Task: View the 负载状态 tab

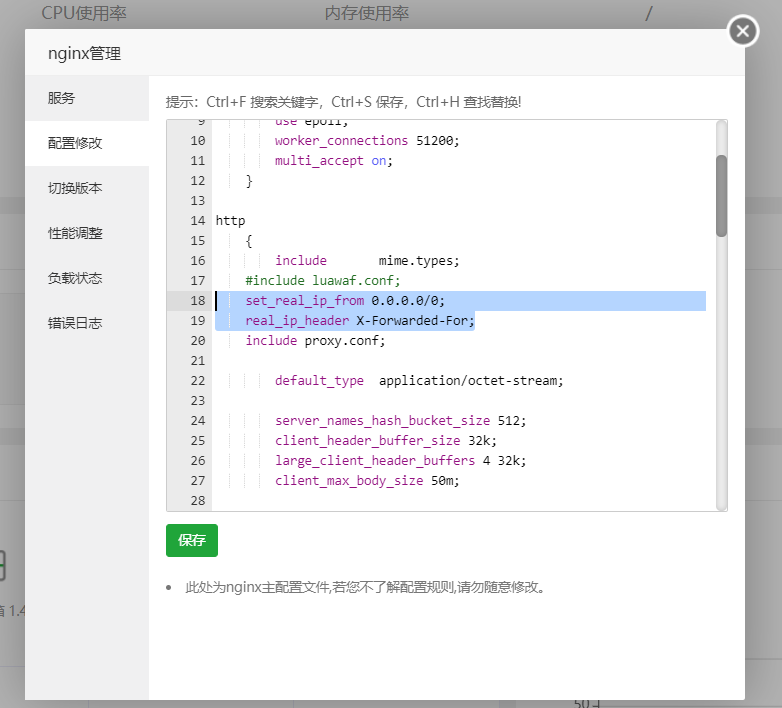Action: tap(87, 278)
